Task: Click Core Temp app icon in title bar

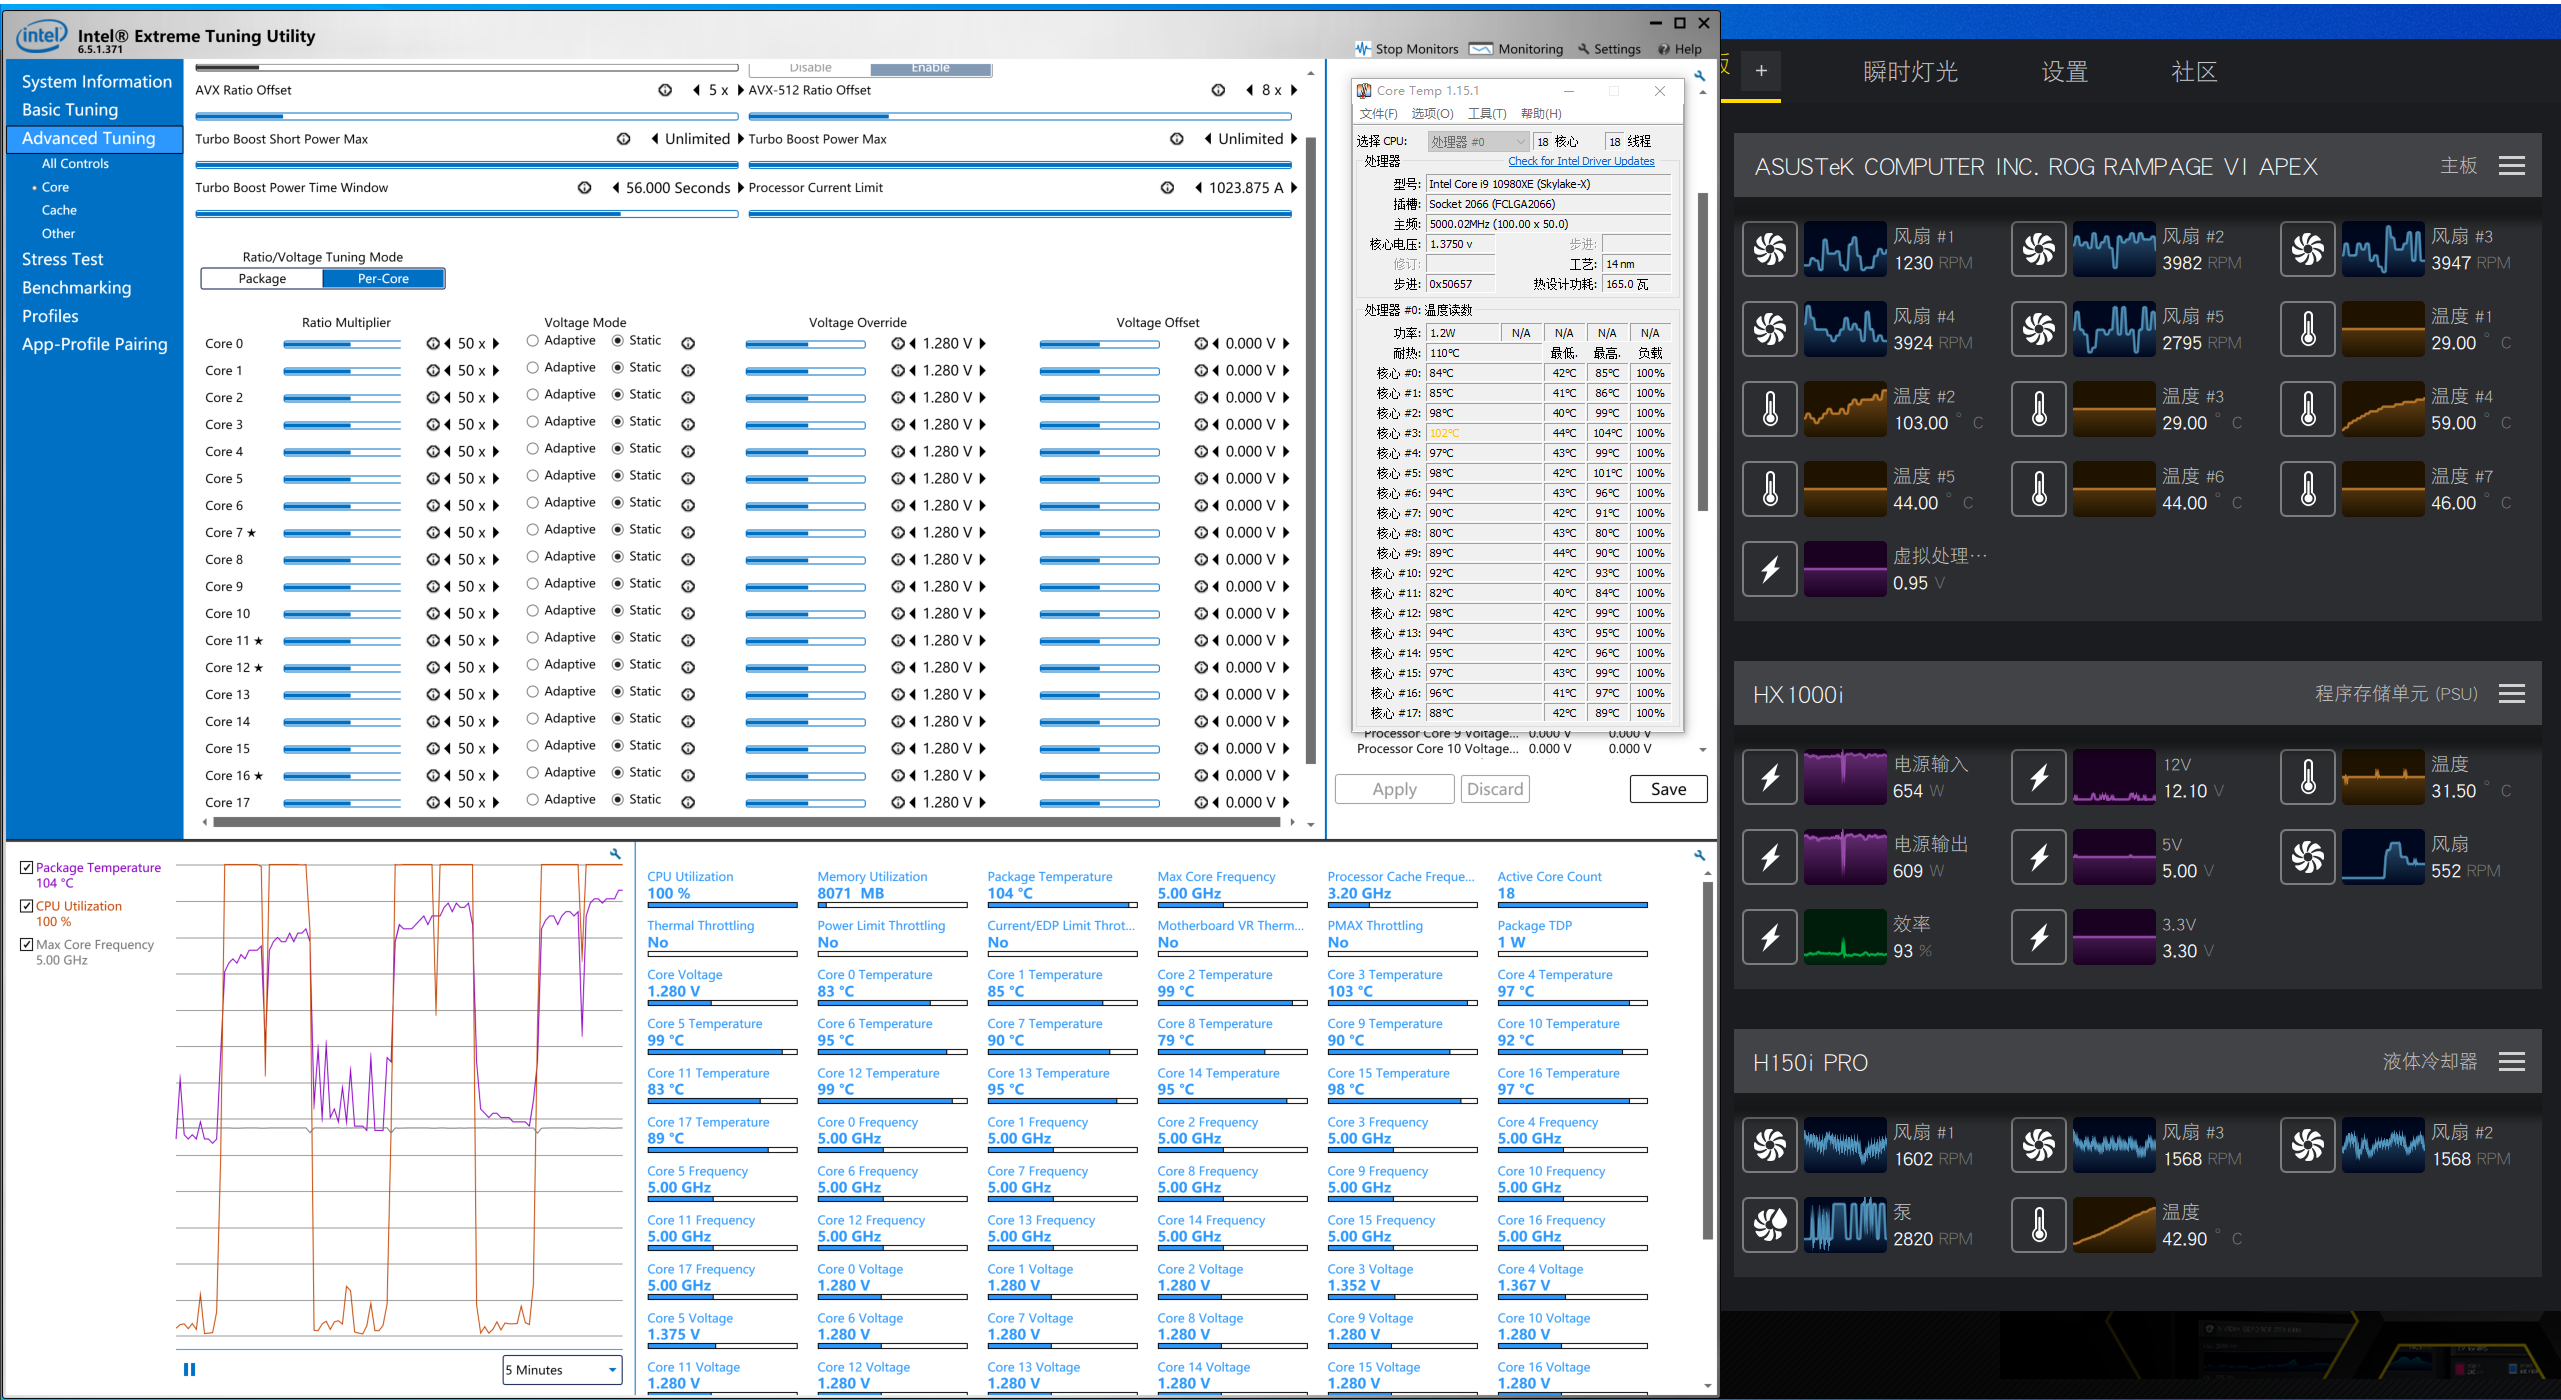Action: pyautogui.click(x=1364, y=91)
